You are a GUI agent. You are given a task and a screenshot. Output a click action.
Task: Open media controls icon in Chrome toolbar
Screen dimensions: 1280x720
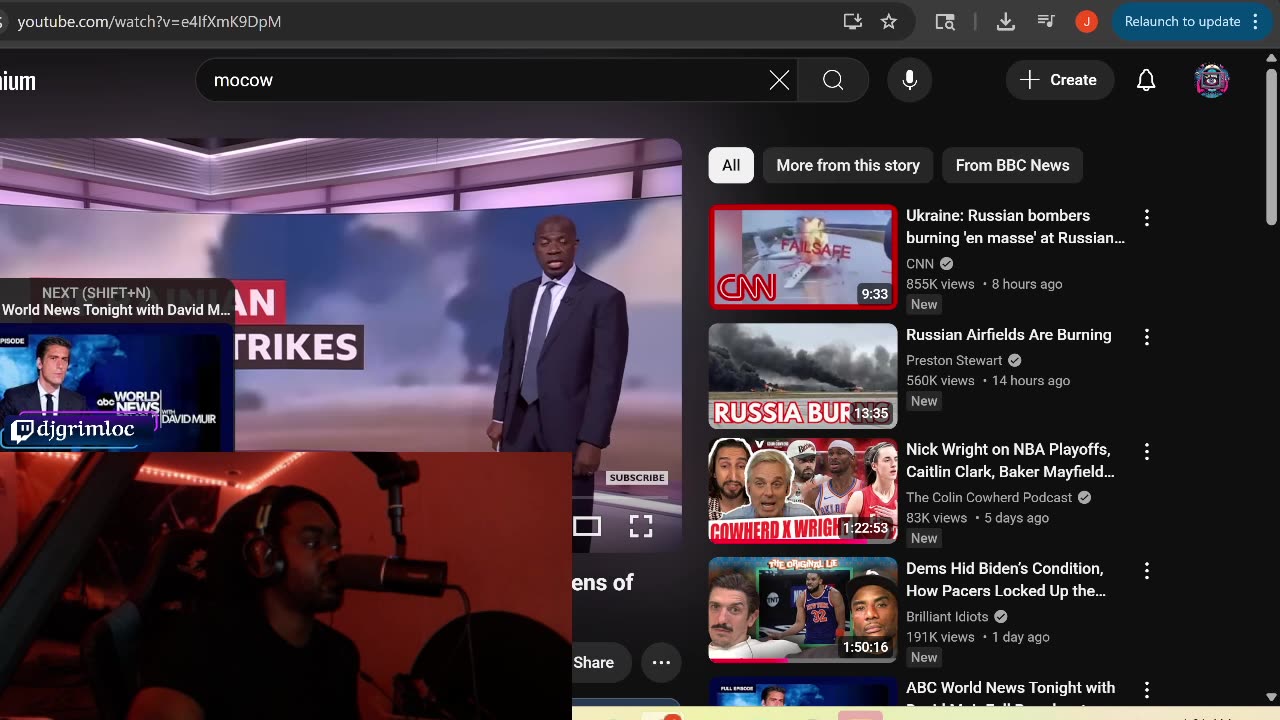1046,21
